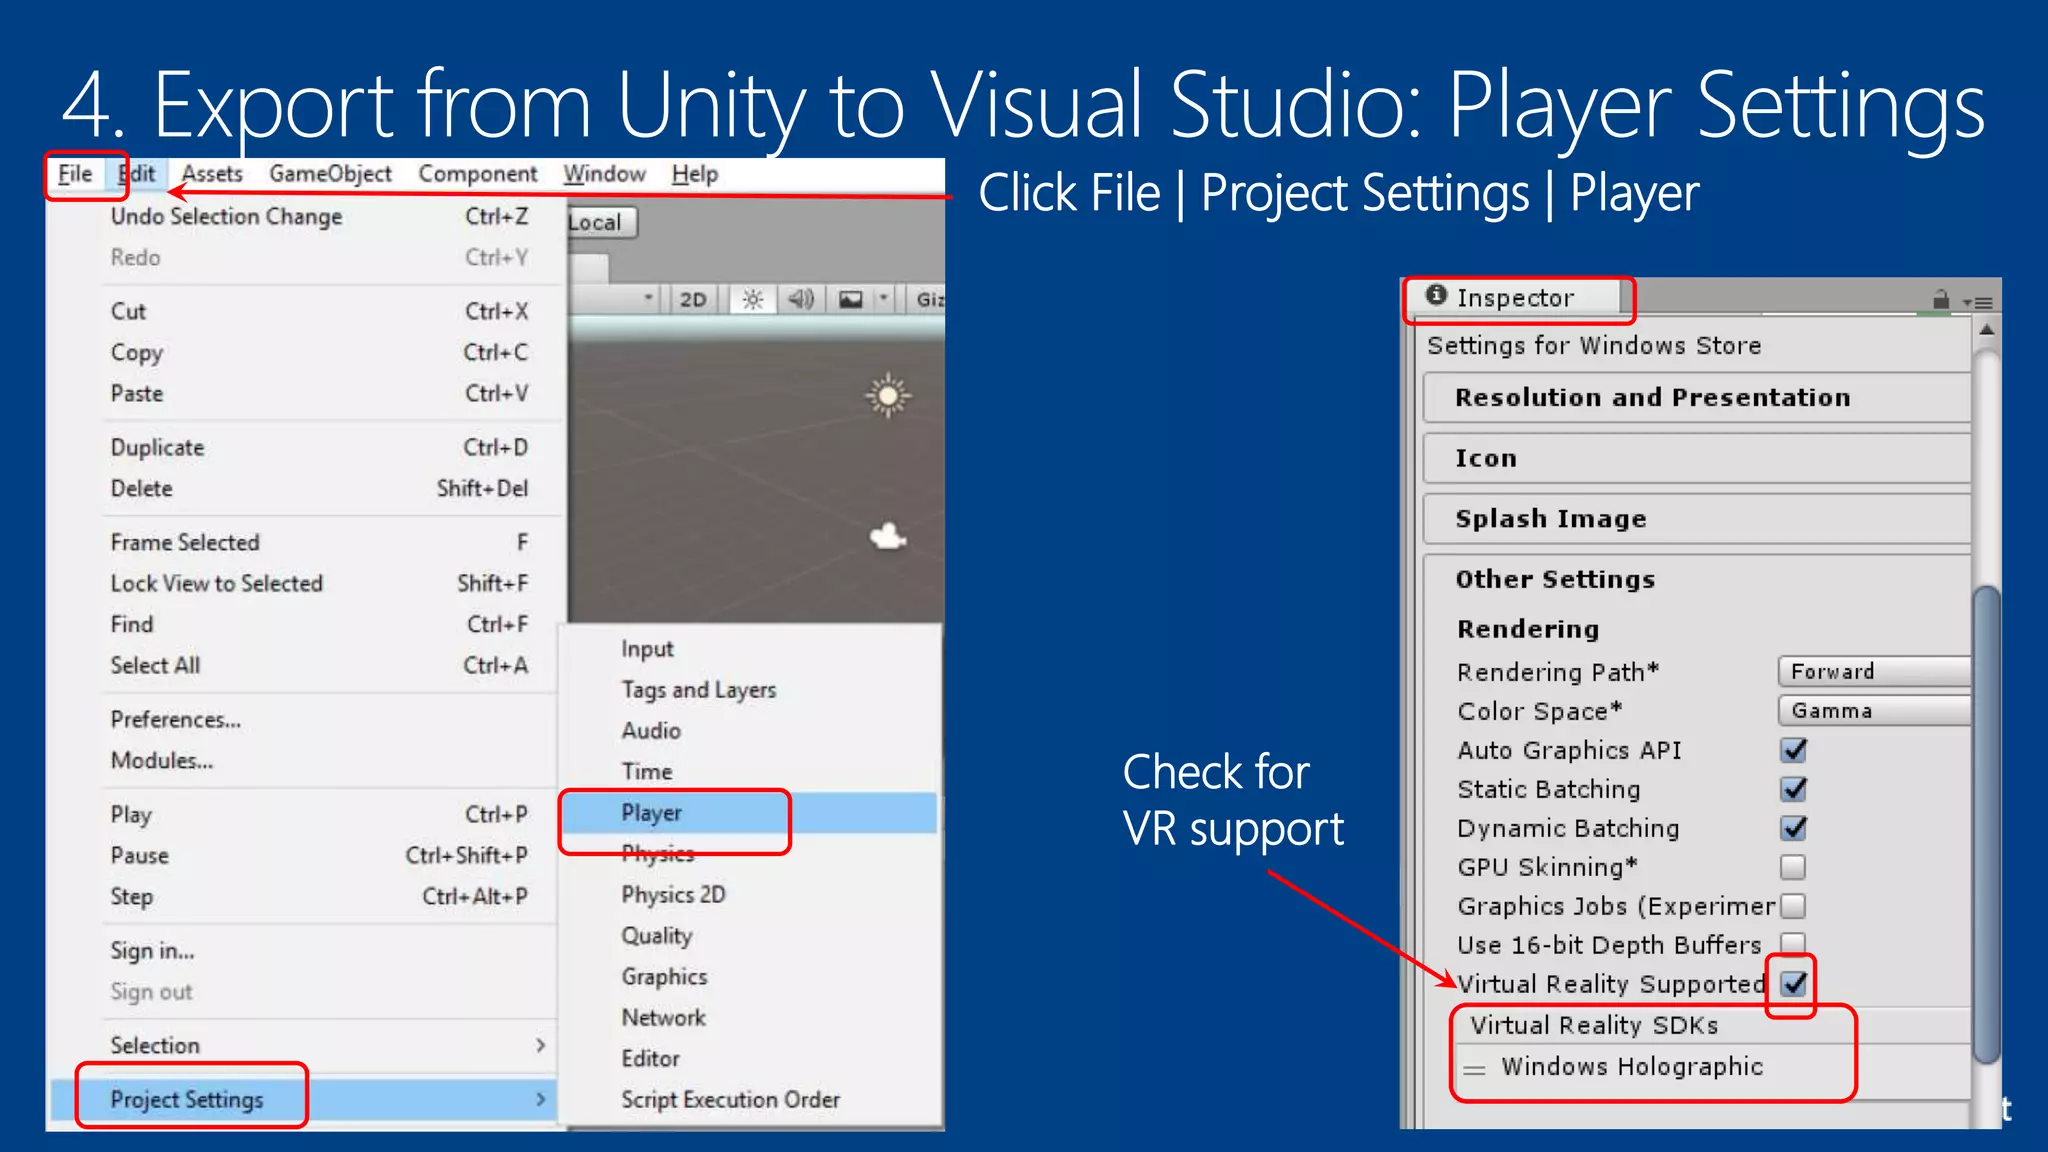Screen dimensions: 2048x1152
Task: Open Time project settings
Action: [x=750, y=772]
